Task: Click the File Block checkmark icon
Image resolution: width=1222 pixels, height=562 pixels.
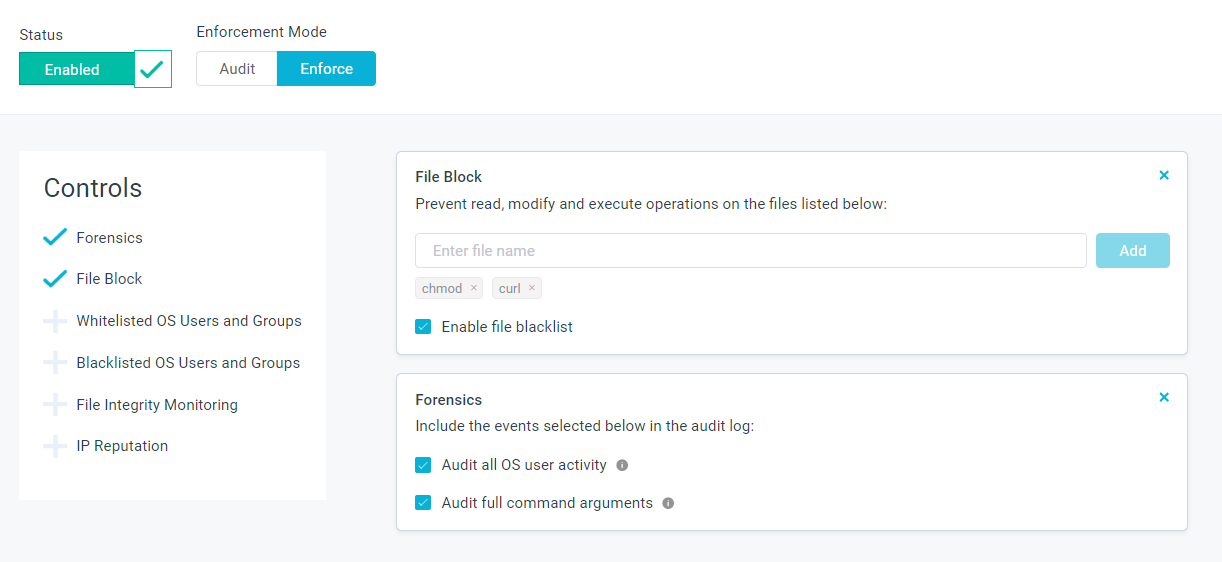Action: 55,279
